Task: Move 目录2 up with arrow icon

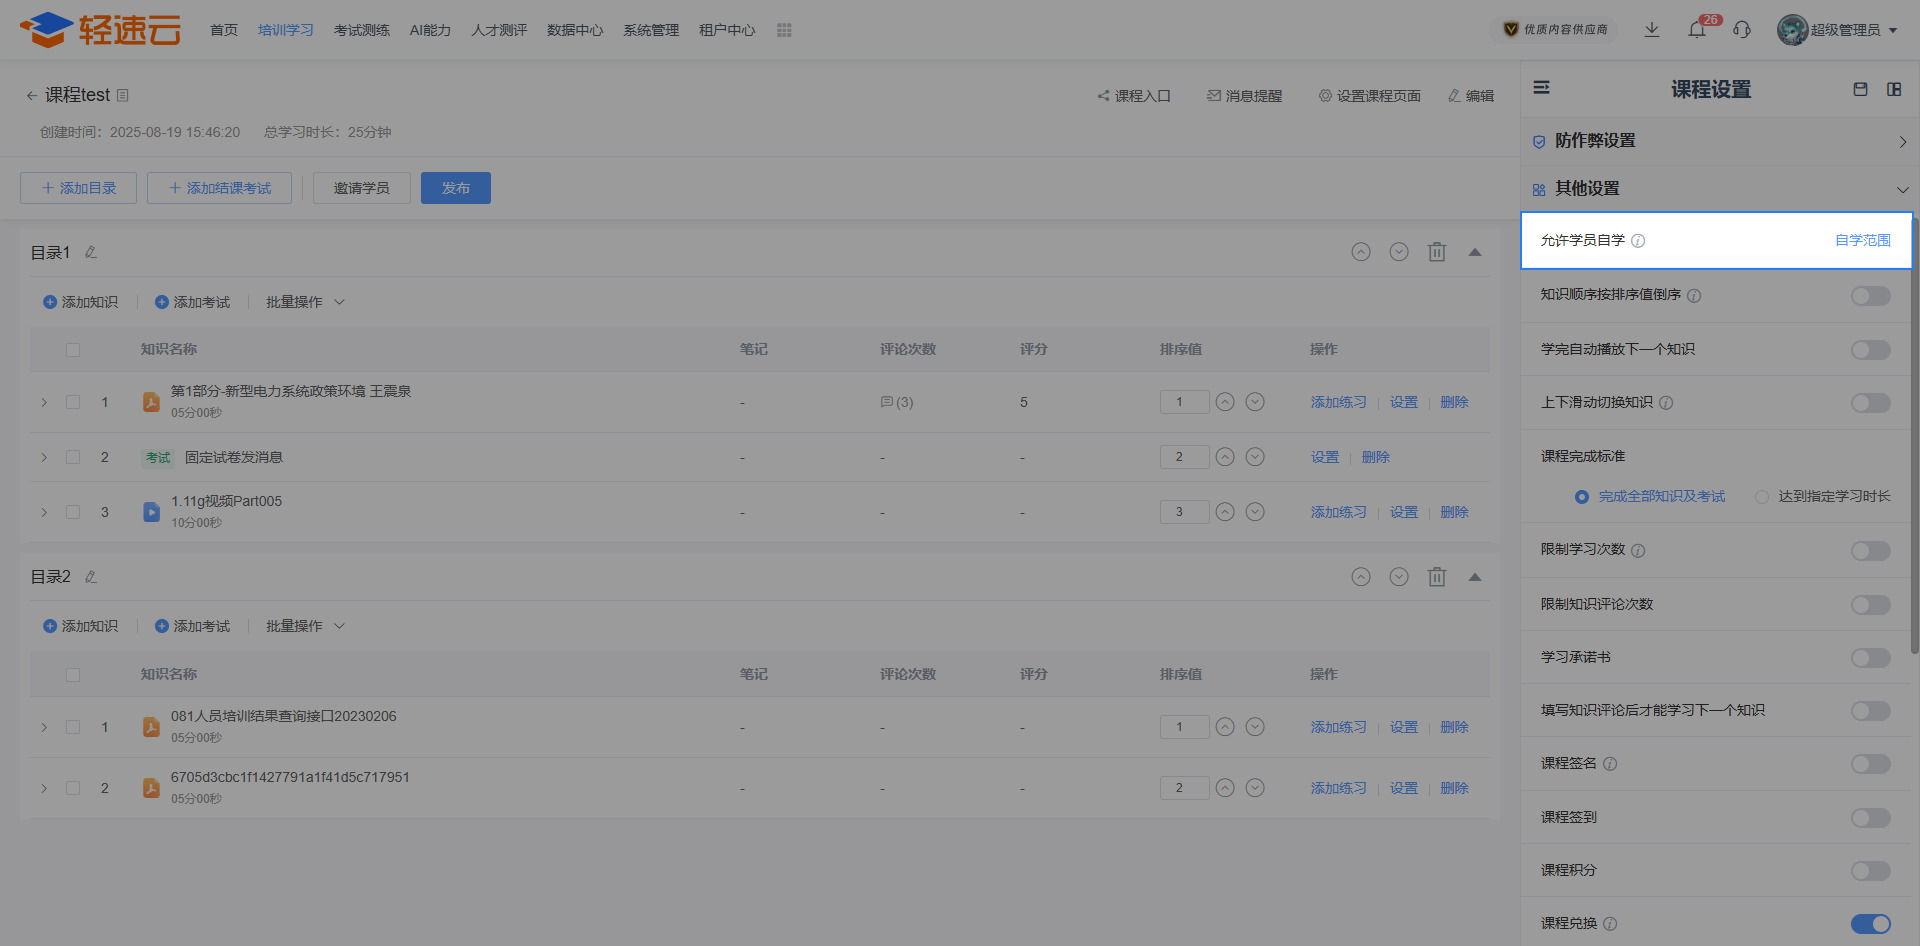Action: click(x=1361, y=577)
